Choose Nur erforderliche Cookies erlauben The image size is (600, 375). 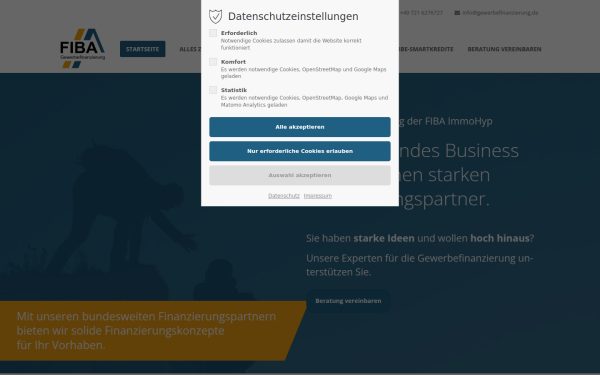click(300, 151)
